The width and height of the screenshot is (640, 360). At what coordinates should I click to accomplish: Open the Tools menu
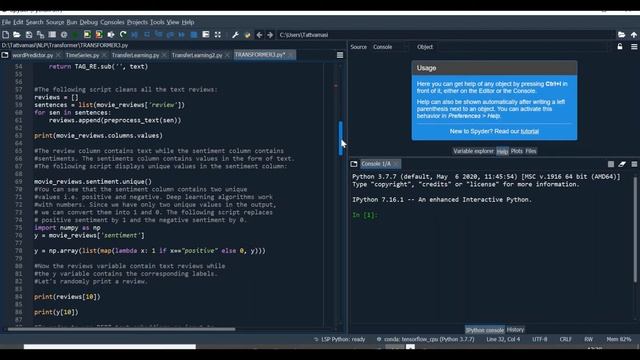(157, 22)
